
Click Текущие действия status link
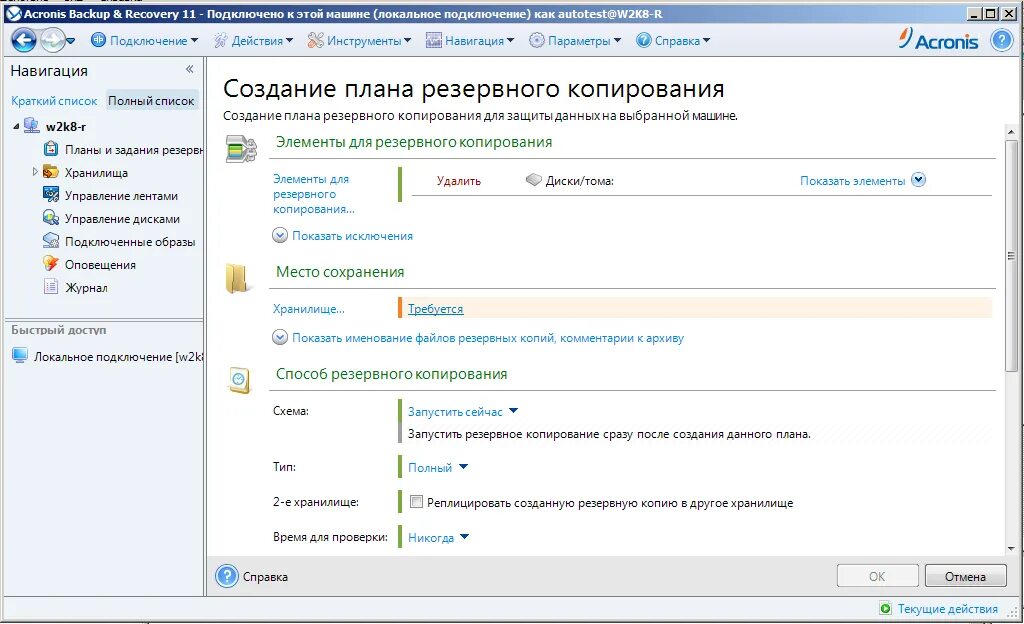tap(947, 608)
